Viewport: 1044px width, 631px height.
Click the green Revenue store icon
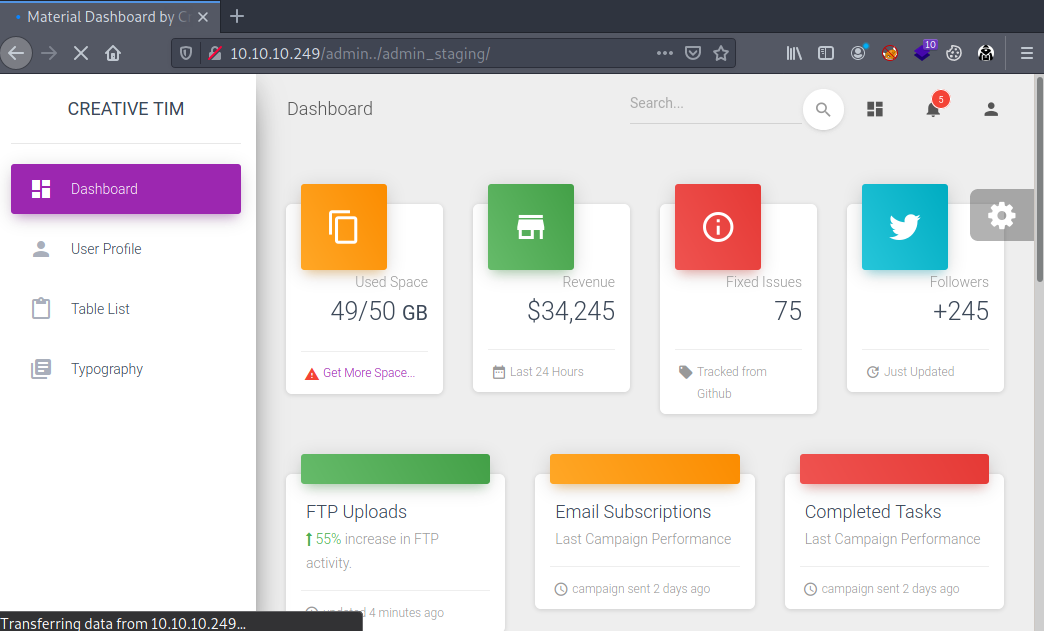(x=530, y=227)
